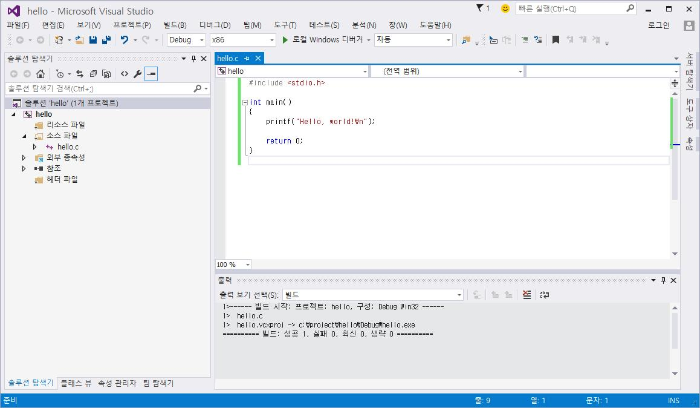Open the 프로젝트(P) menu
The width and height of the screenshot is (700, 408).
[x=132, y=25]
